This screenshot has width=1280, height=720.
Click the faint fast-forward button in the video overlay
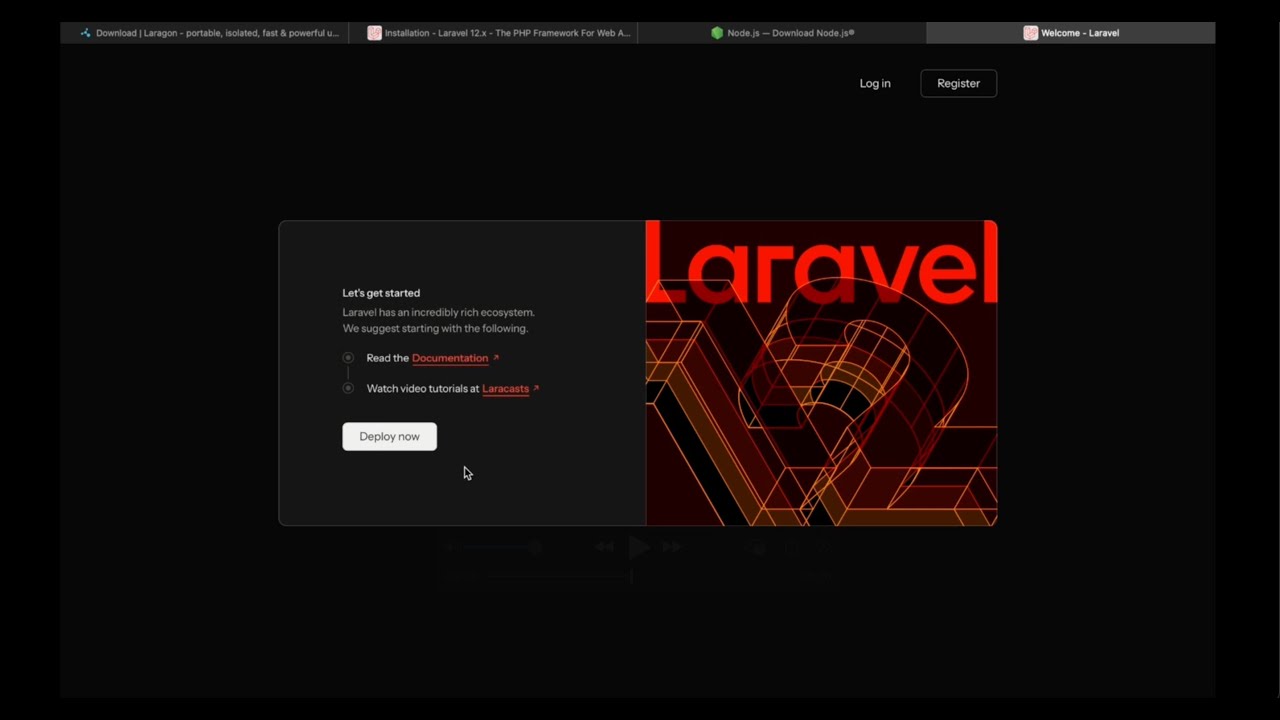(x=672, y=547)
